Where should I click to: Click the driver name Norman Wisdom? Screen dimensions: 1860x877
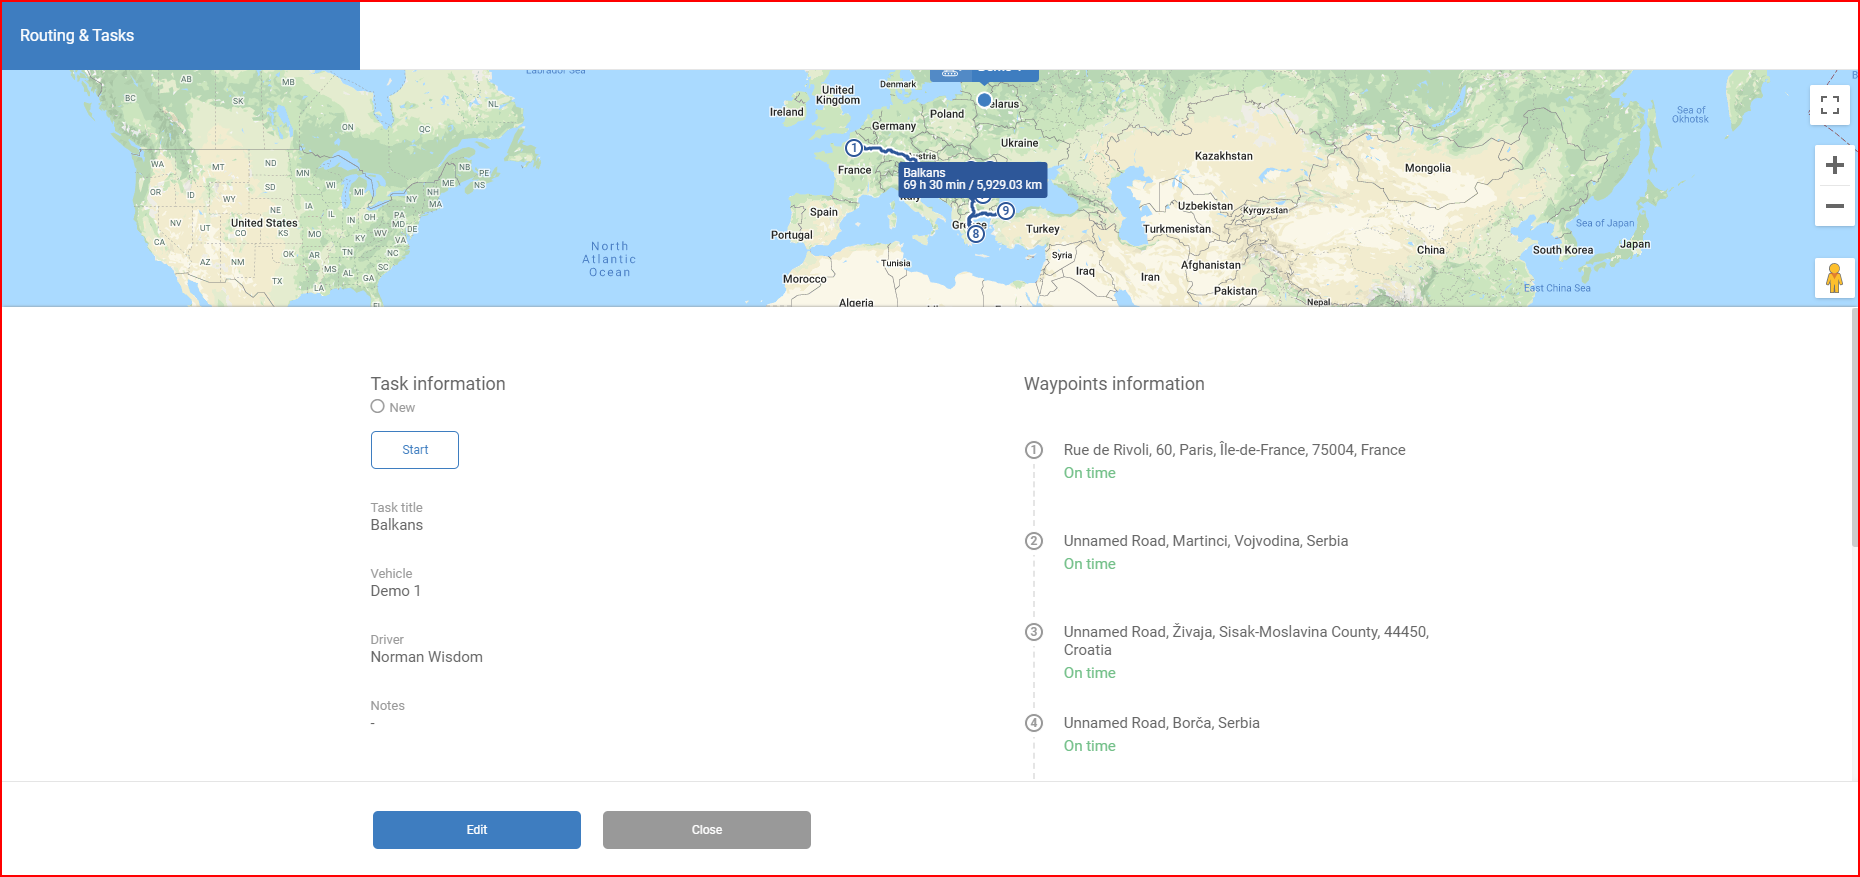coord(426,657)
